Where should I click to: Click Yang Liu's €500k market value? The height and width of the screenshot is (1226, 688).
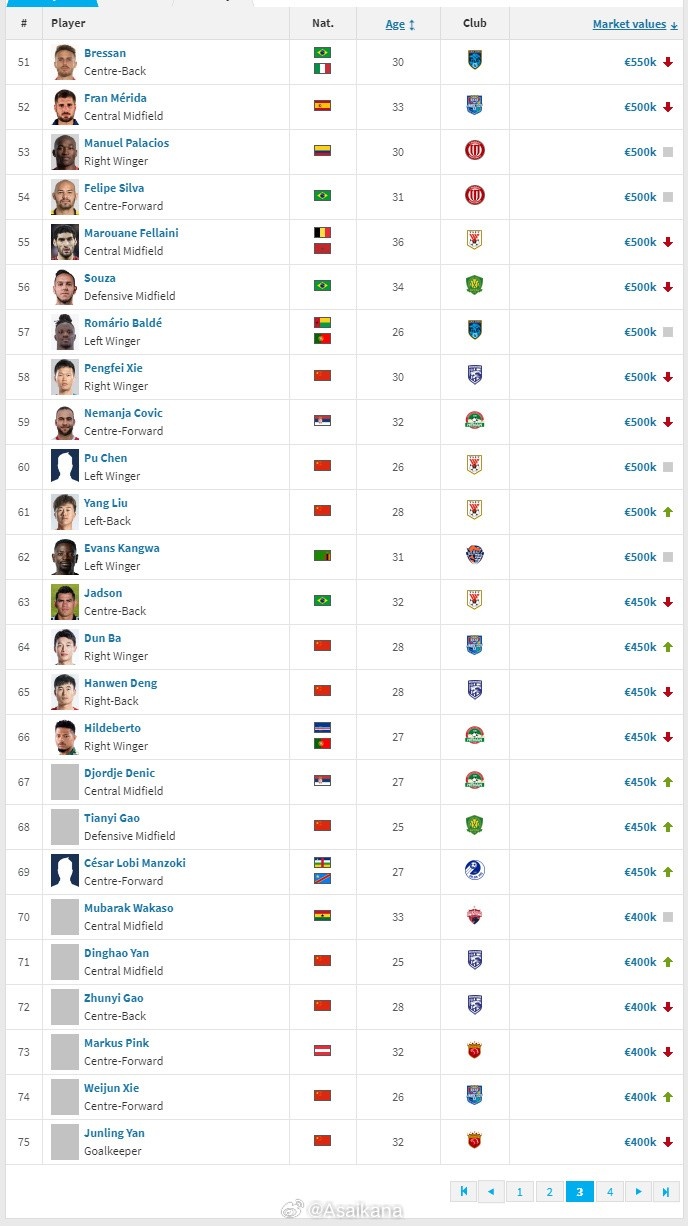[640, 512]
